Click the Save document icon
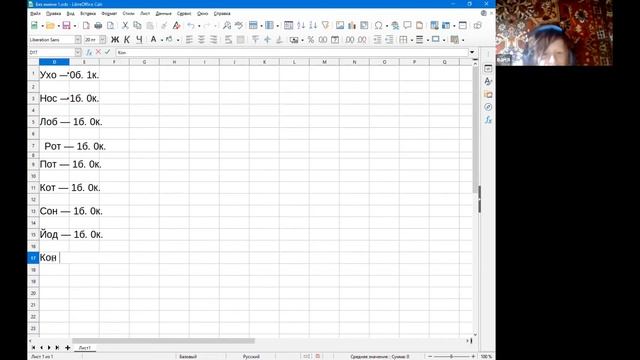This screenshot has width=640, height=360. point(66,26)
